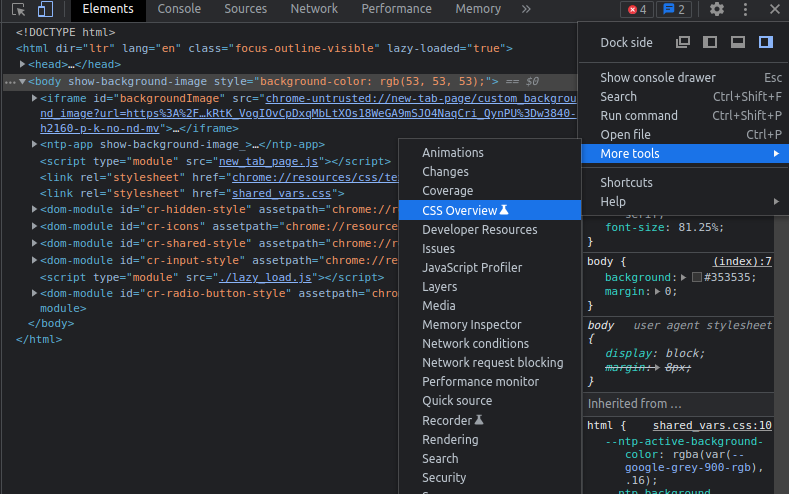This screenshot has width=789, height=494.
Task: Open Search tool in More tools submenu
Action: (x=490, y=459)
